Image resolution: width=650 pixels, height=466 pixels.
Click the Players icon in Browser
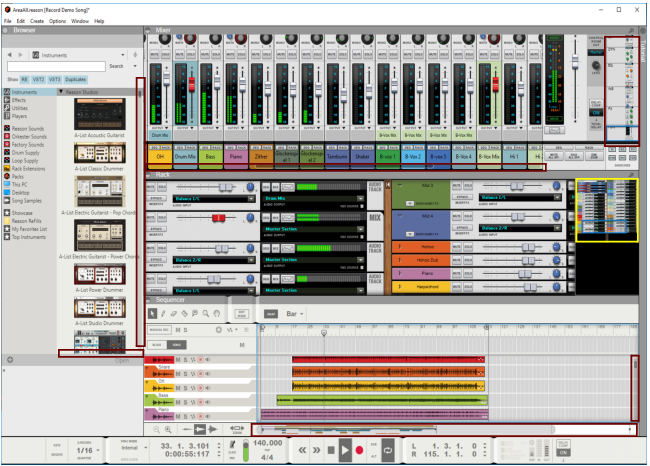(x=7, y=116)
